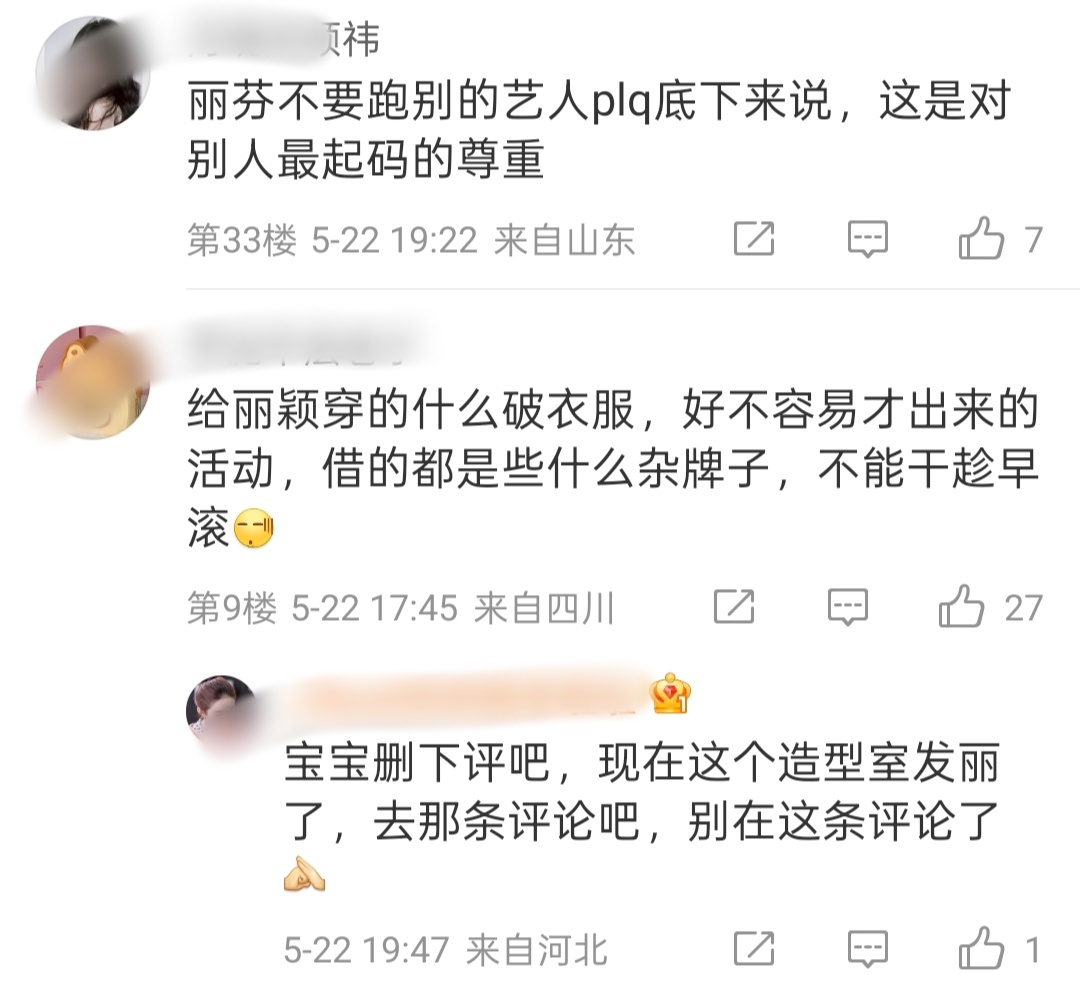Open replies for the 第9楼 comment

click(x=847, y=607)
